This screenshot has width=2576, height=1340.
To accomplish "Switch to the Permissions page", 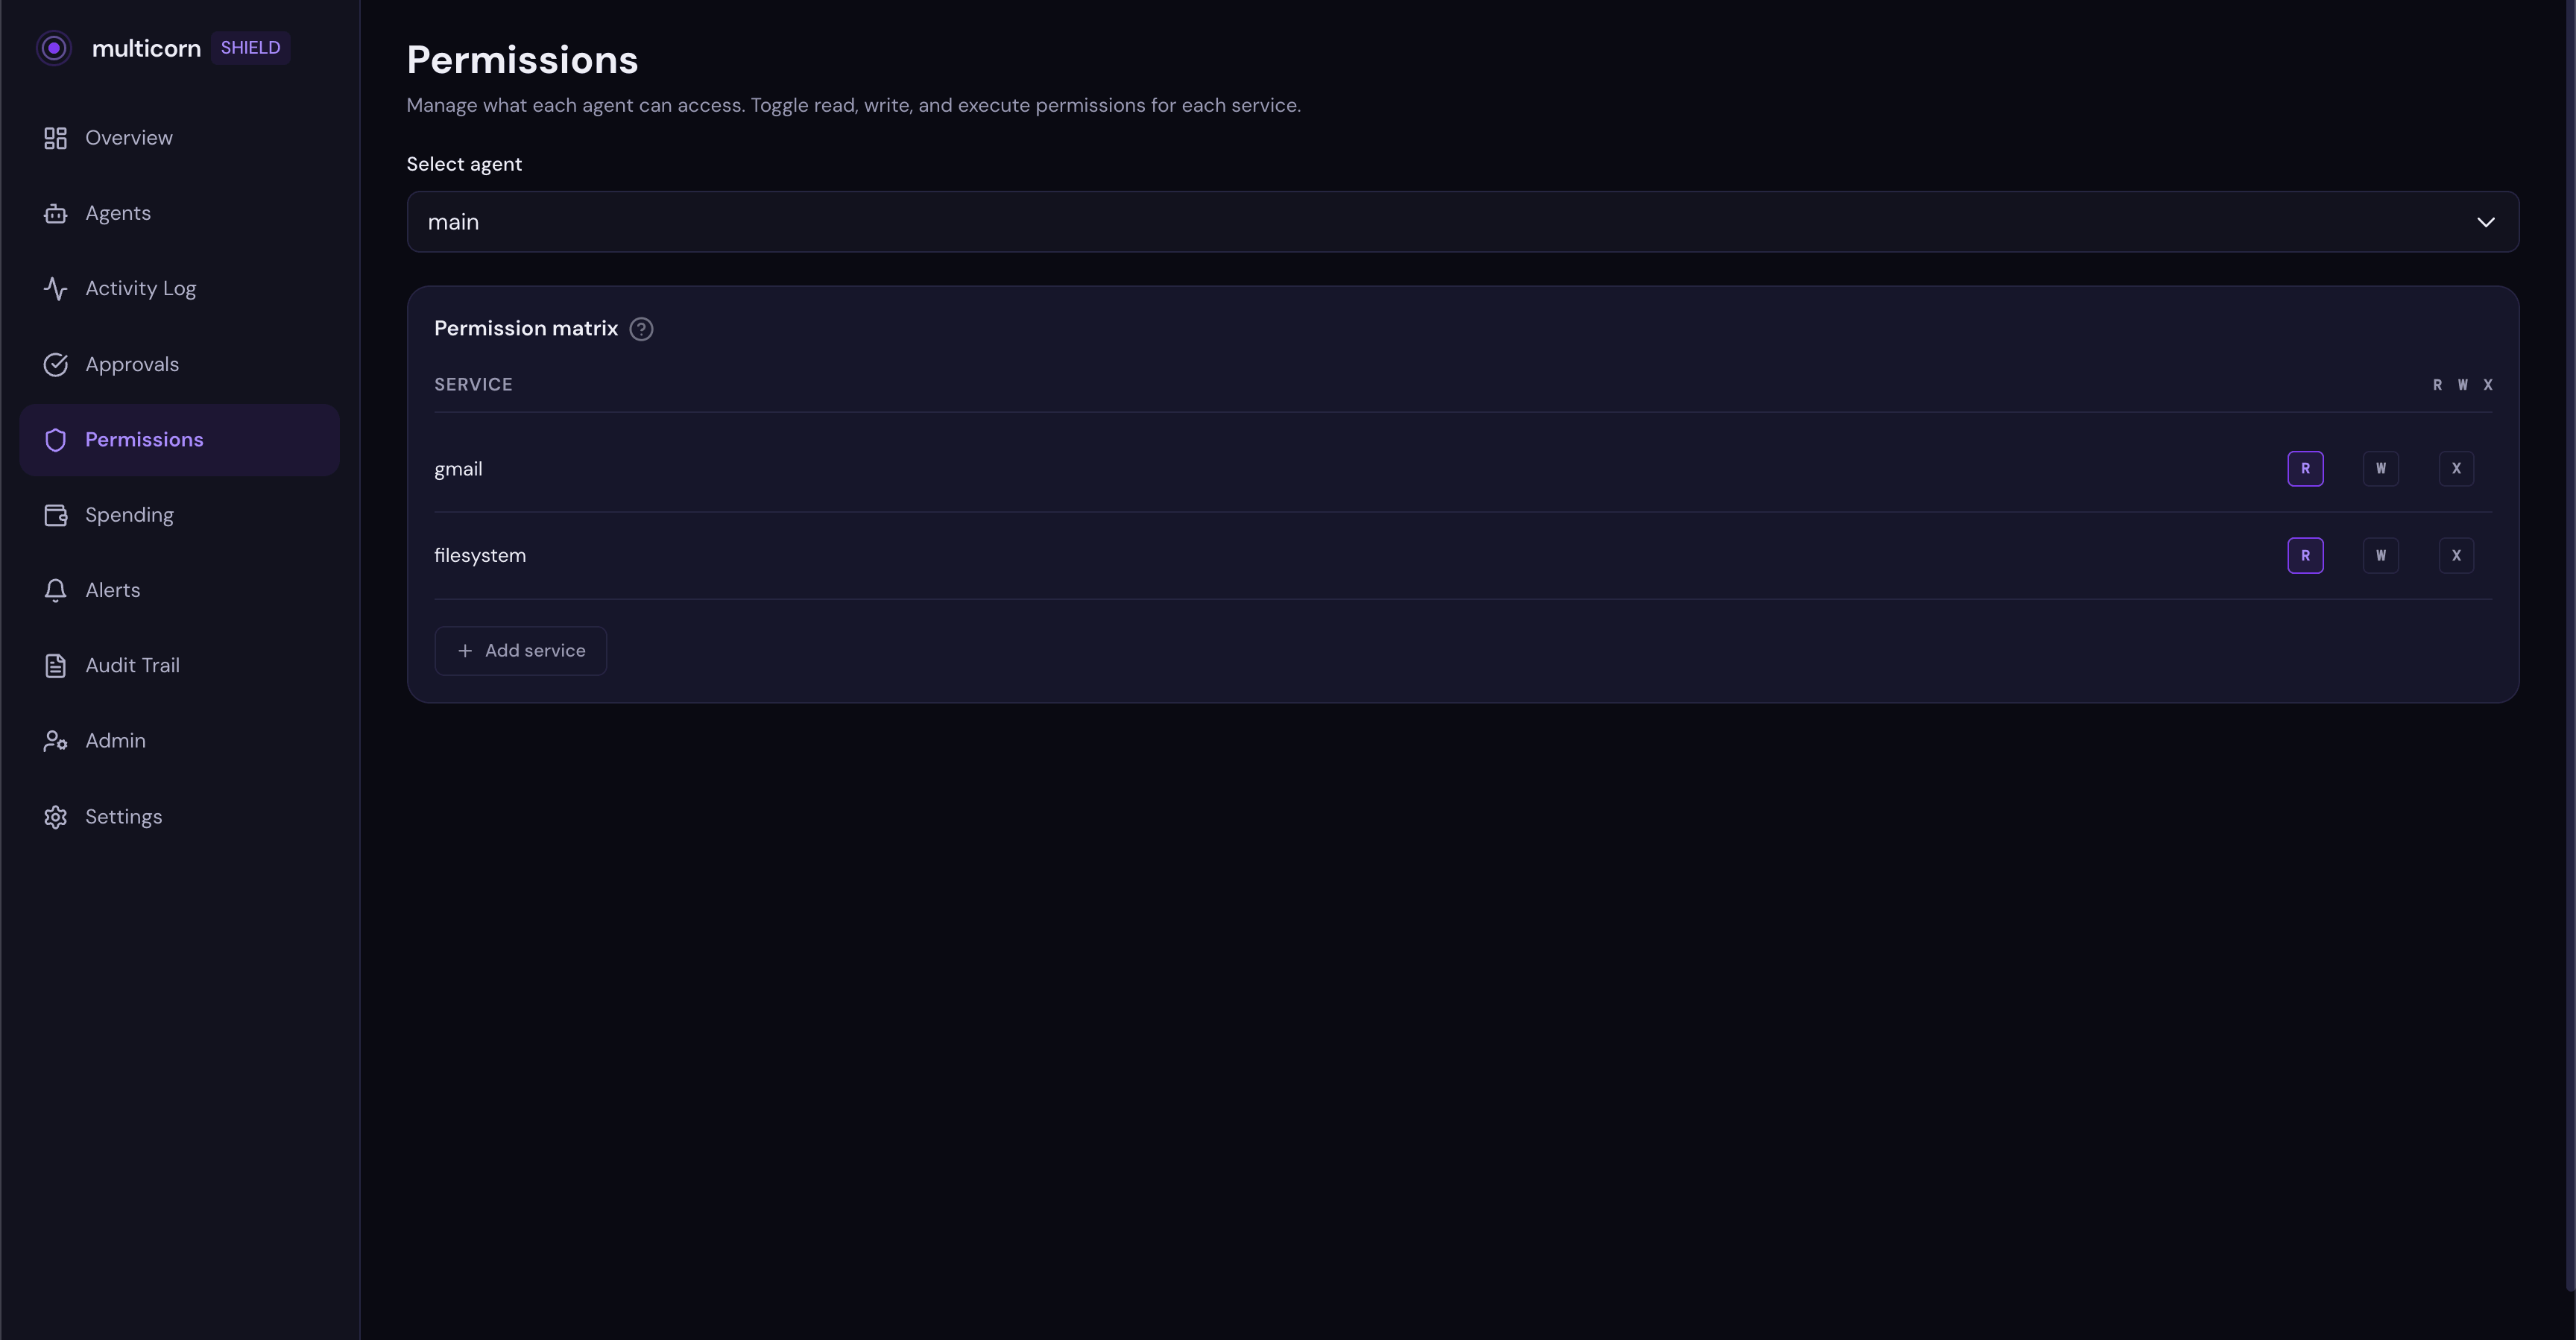I will coord(144,439).
